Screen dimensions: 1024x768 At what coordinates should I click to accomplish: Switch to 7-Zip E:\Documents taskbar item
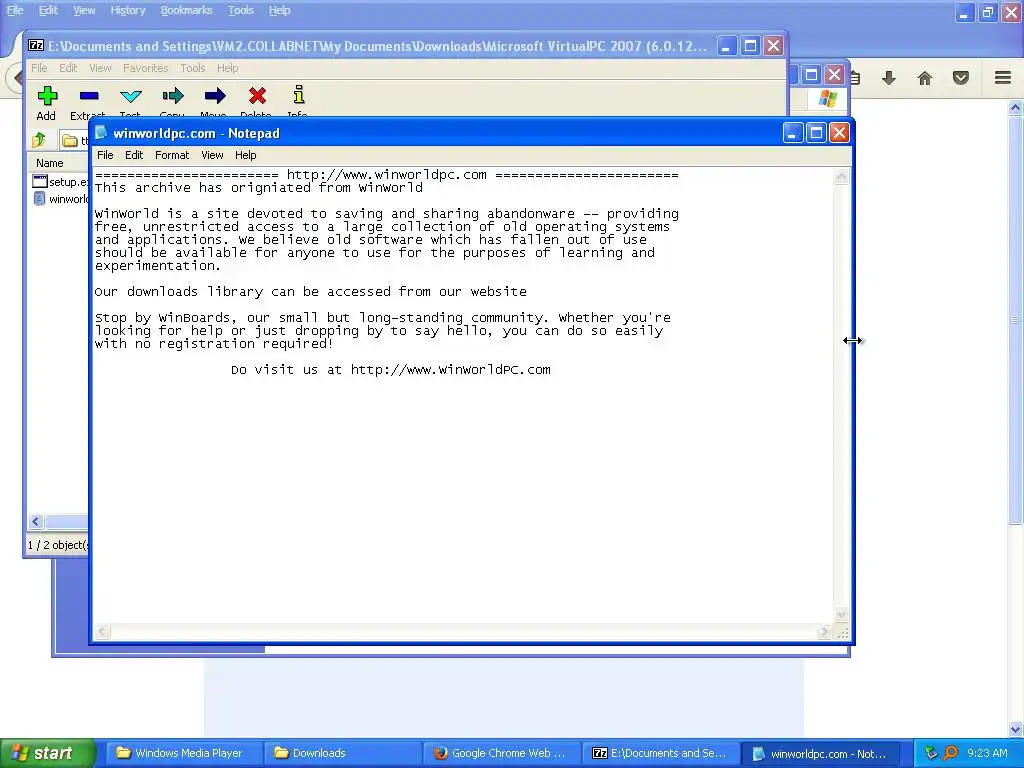click(661, 753)
